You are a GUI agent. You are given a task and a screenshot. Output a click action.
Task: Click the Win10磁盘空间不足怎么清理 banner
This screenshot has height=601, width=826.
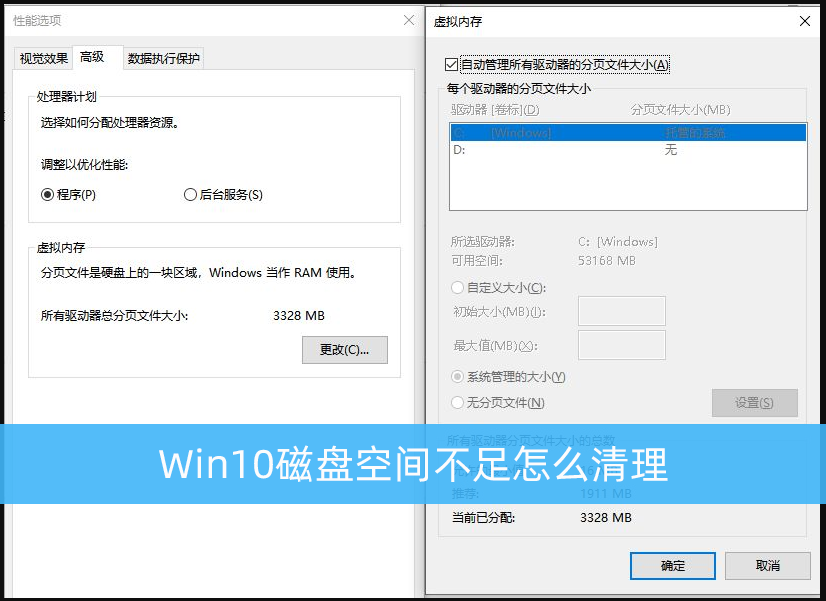pyautogui.click(x=413, y=464)
